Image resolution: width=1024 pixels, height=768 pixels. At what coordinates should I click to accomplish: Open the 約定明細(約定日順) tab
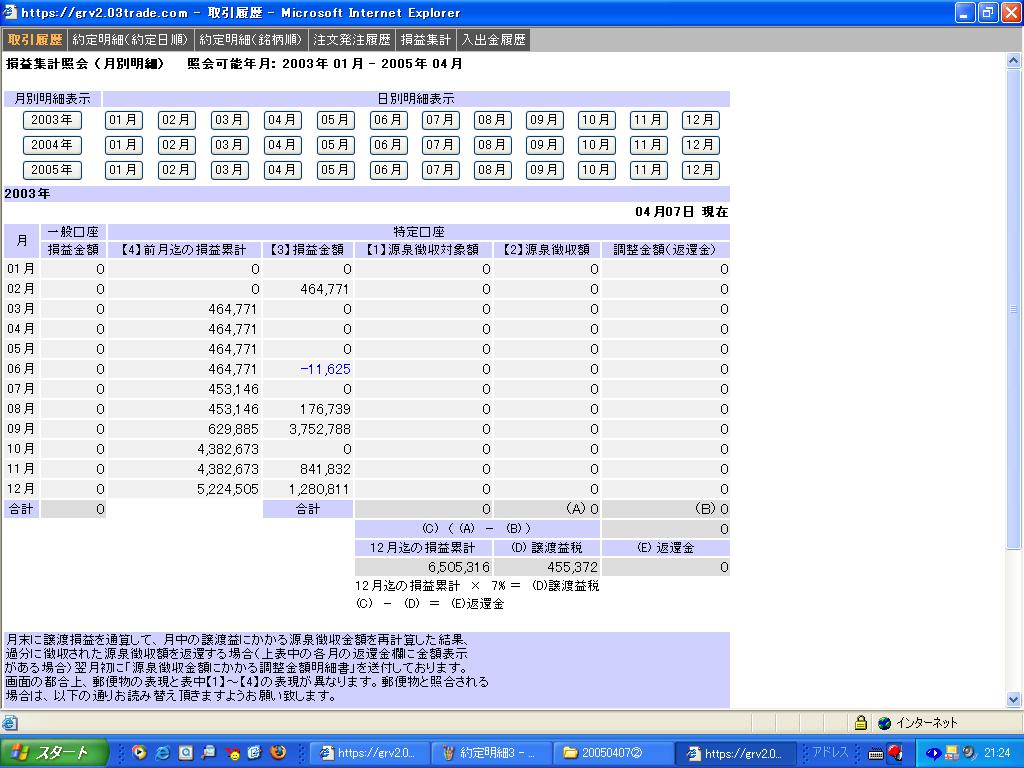coord(130,40)
